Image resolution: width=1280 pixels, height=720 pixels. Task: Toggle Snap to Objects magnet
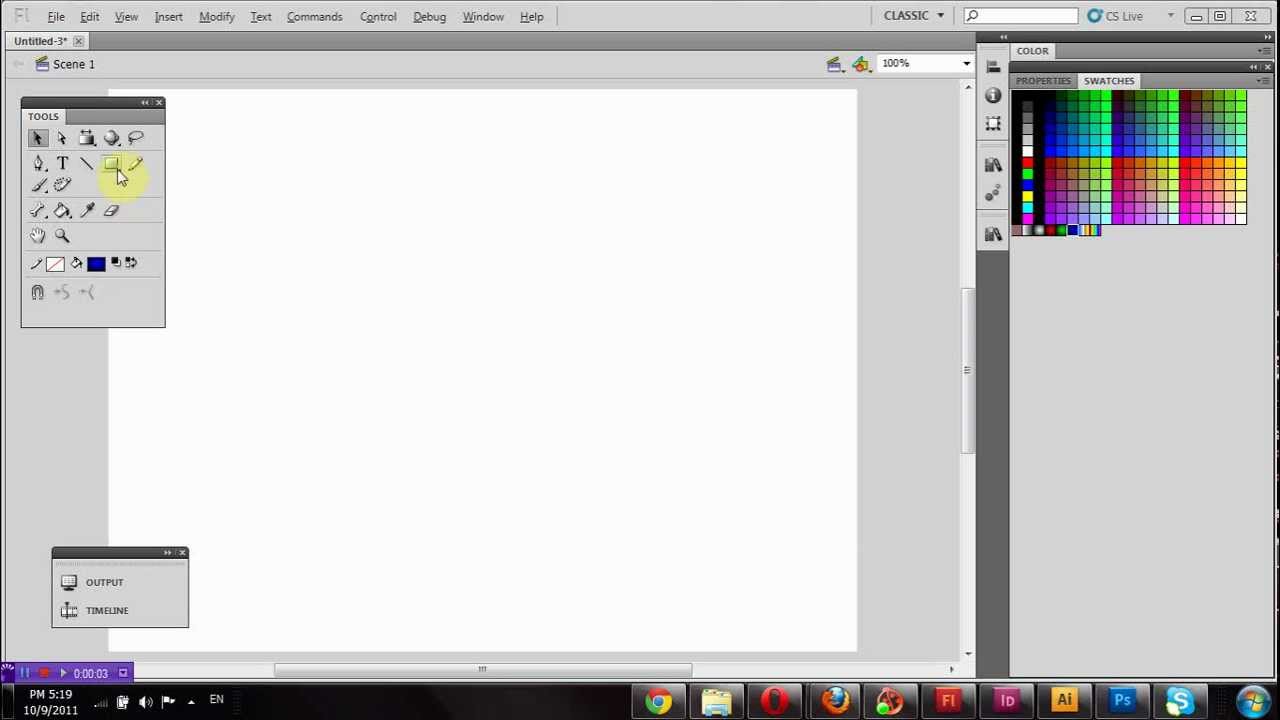pyautogui.click(x=38, y=292)
